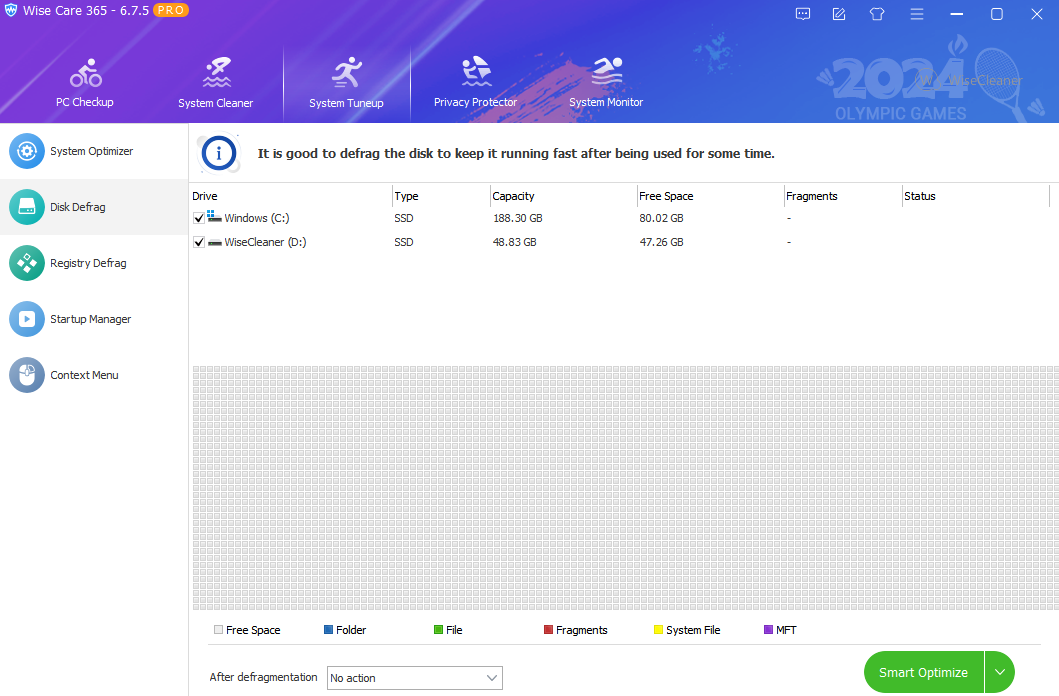
Task: Open the feedback chat icon in title bar
Action: click(802, 14)
